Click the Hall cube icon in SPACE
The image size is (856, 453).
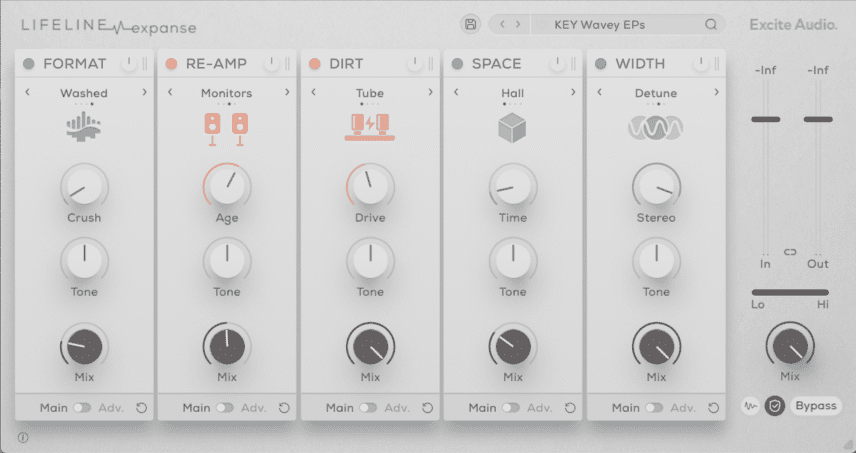click(x=512, y=128)
